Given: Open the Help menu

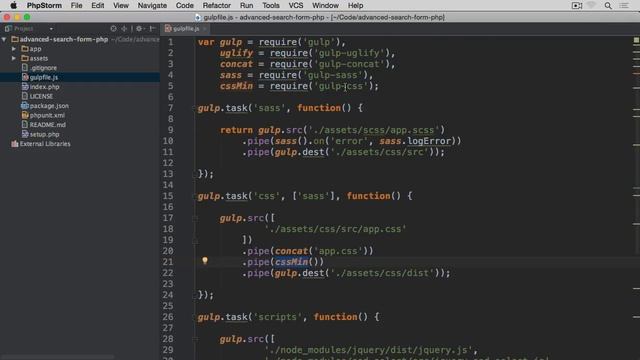Looking at the screenshot, I should [355, 5].
